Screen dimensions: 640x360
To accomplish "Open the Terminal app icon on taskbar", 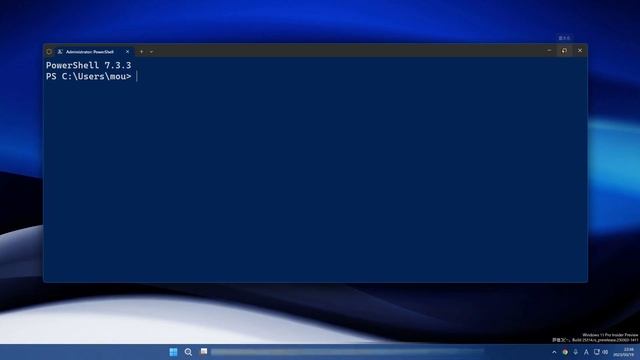I will [204, 352].
